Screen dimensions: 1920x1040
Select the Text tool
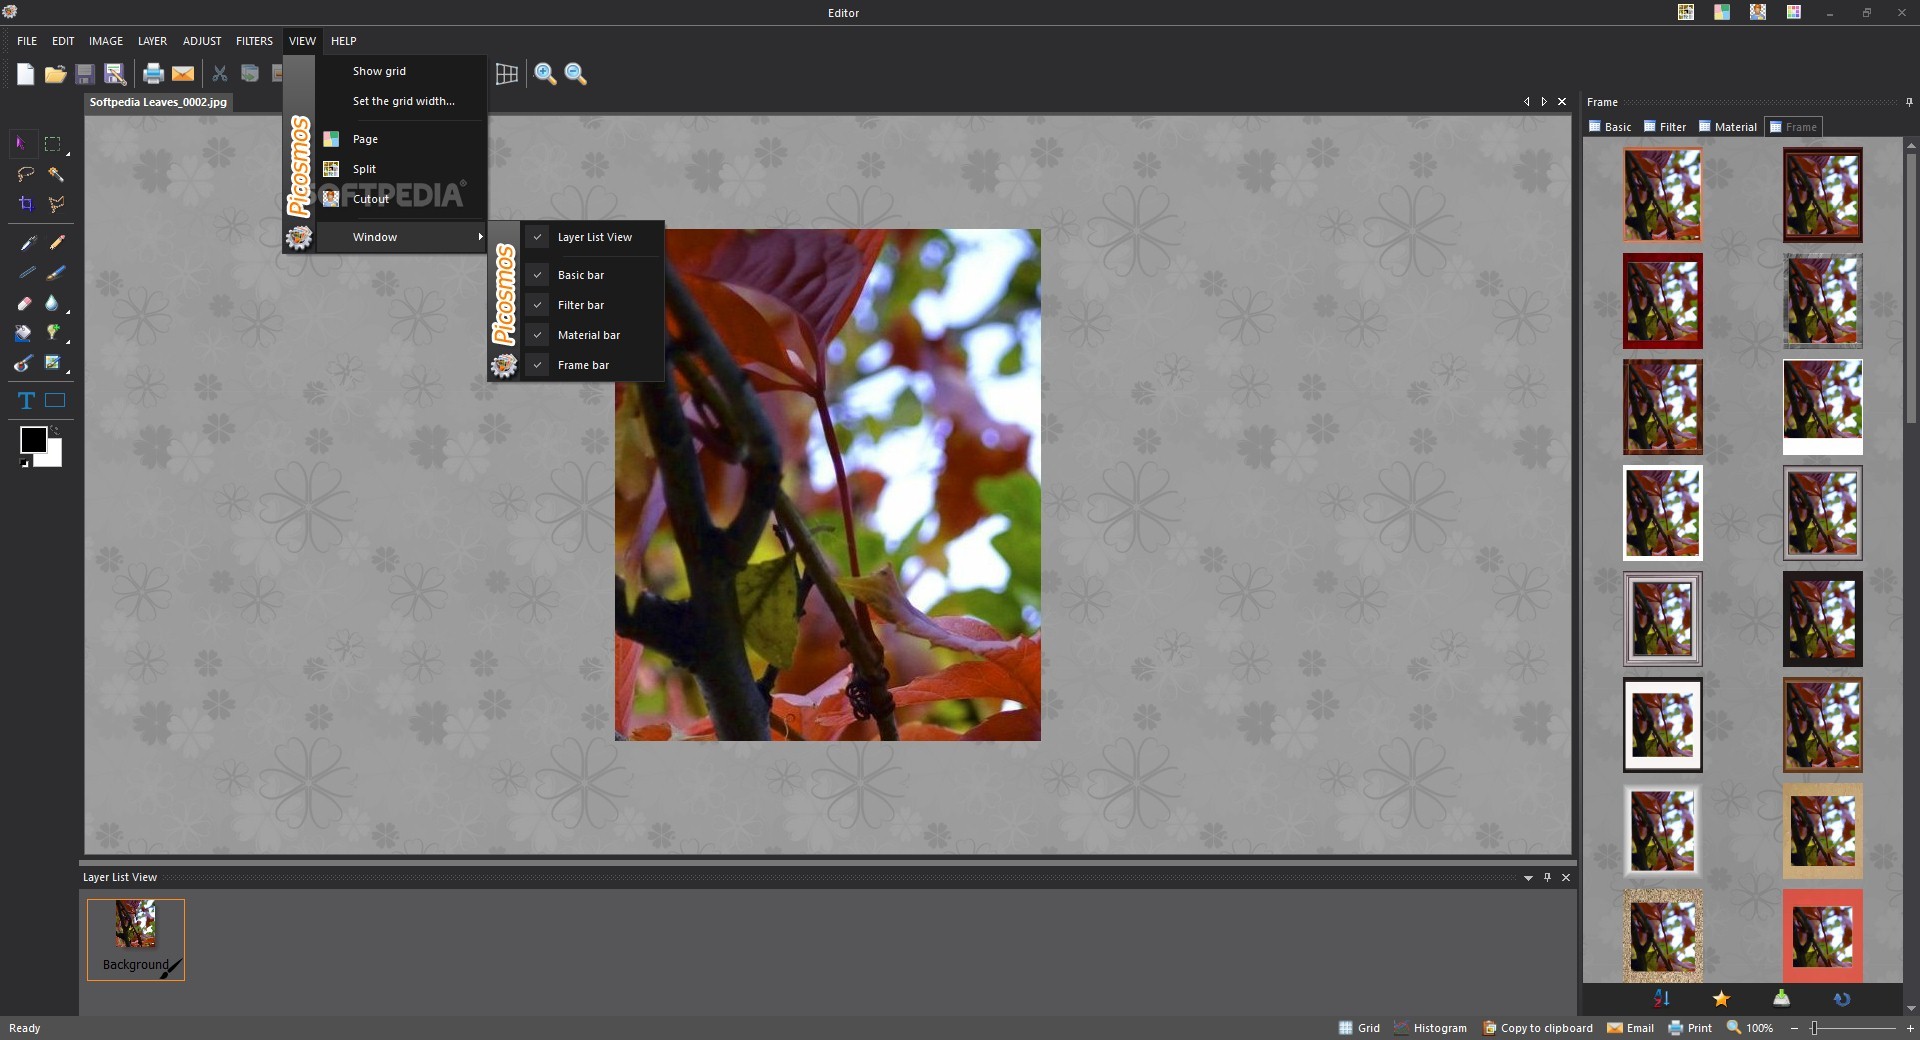click(26, 401)
